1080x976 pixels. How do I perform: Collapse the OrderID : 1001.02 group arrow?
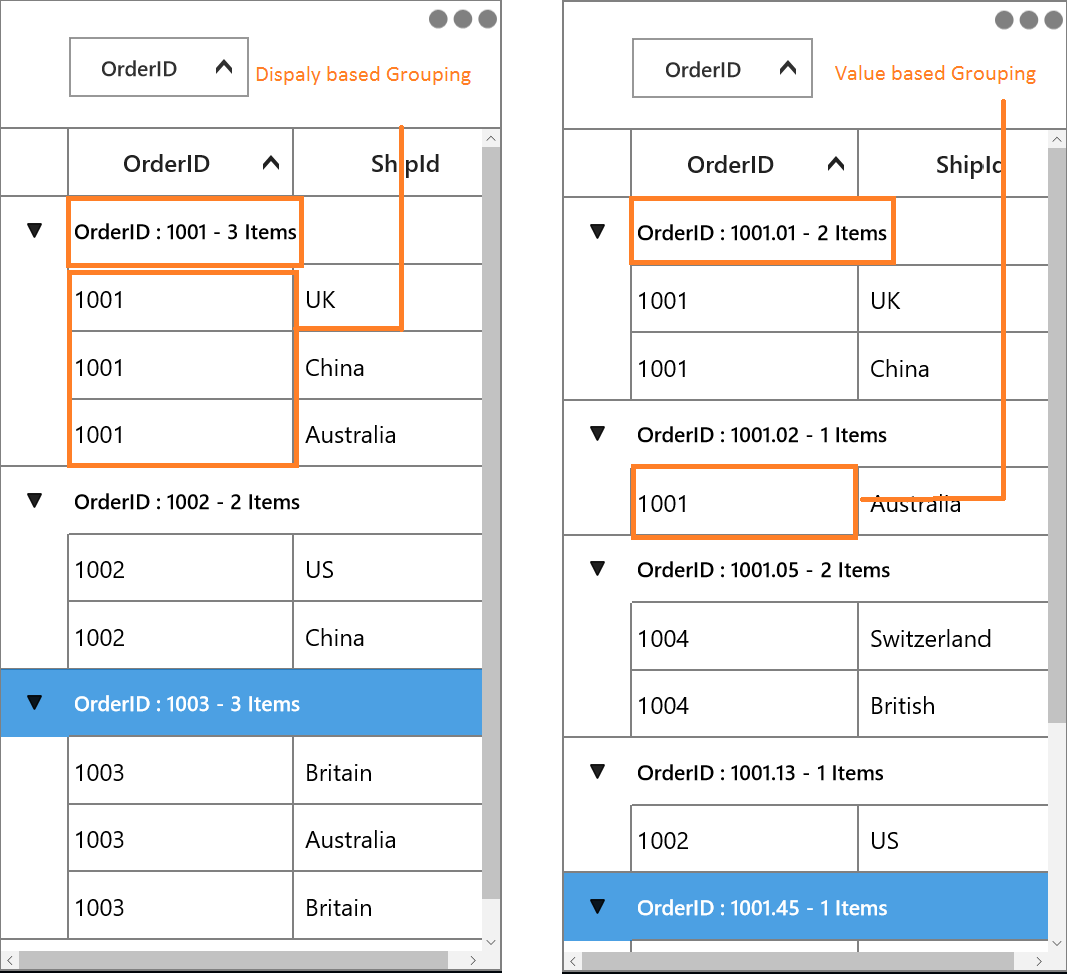coord(598,434)
